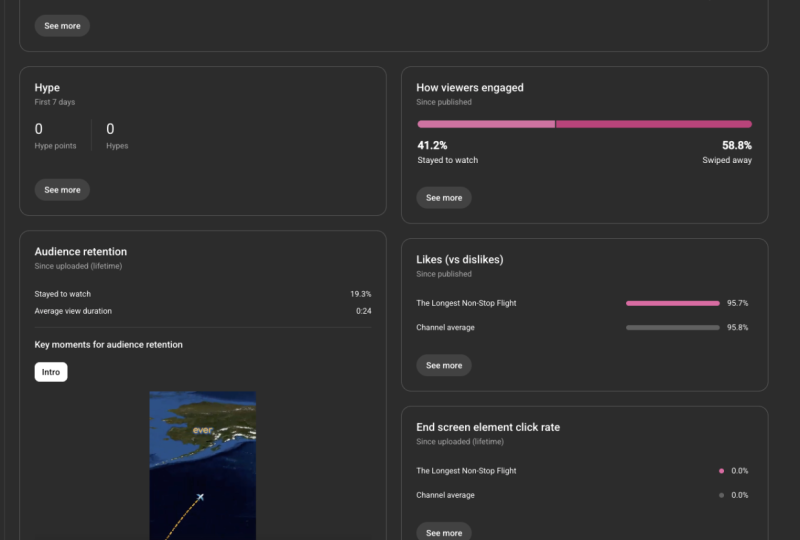Open See more in Hype card
The image size is (800, 540).
[62, 189]
